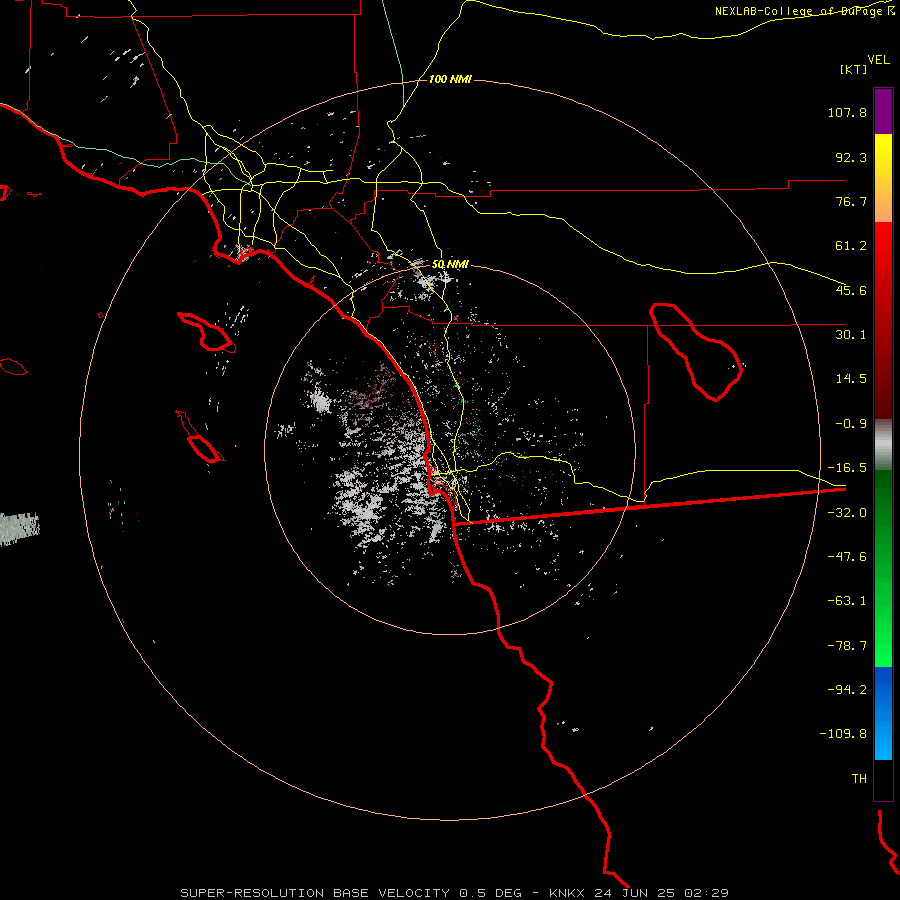Click the 100 NMI range ring label
Screen dimensions: 900x900
pyautogui.click(x=450, y=79)
